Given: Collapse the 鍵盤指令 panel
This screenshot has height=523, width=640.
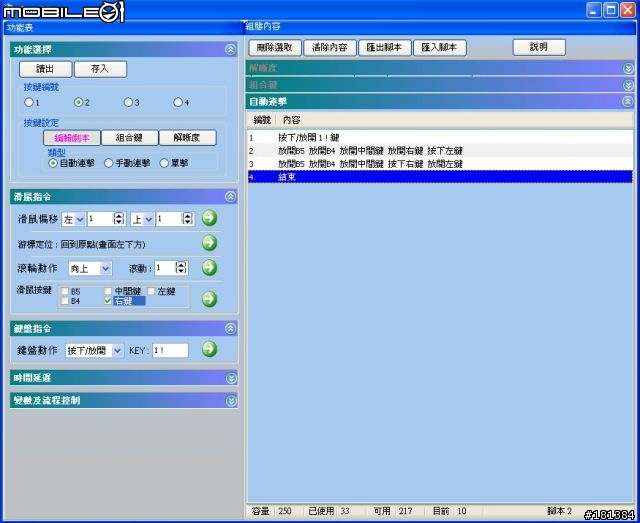Looking at the screenshot, I should [230, 328].
